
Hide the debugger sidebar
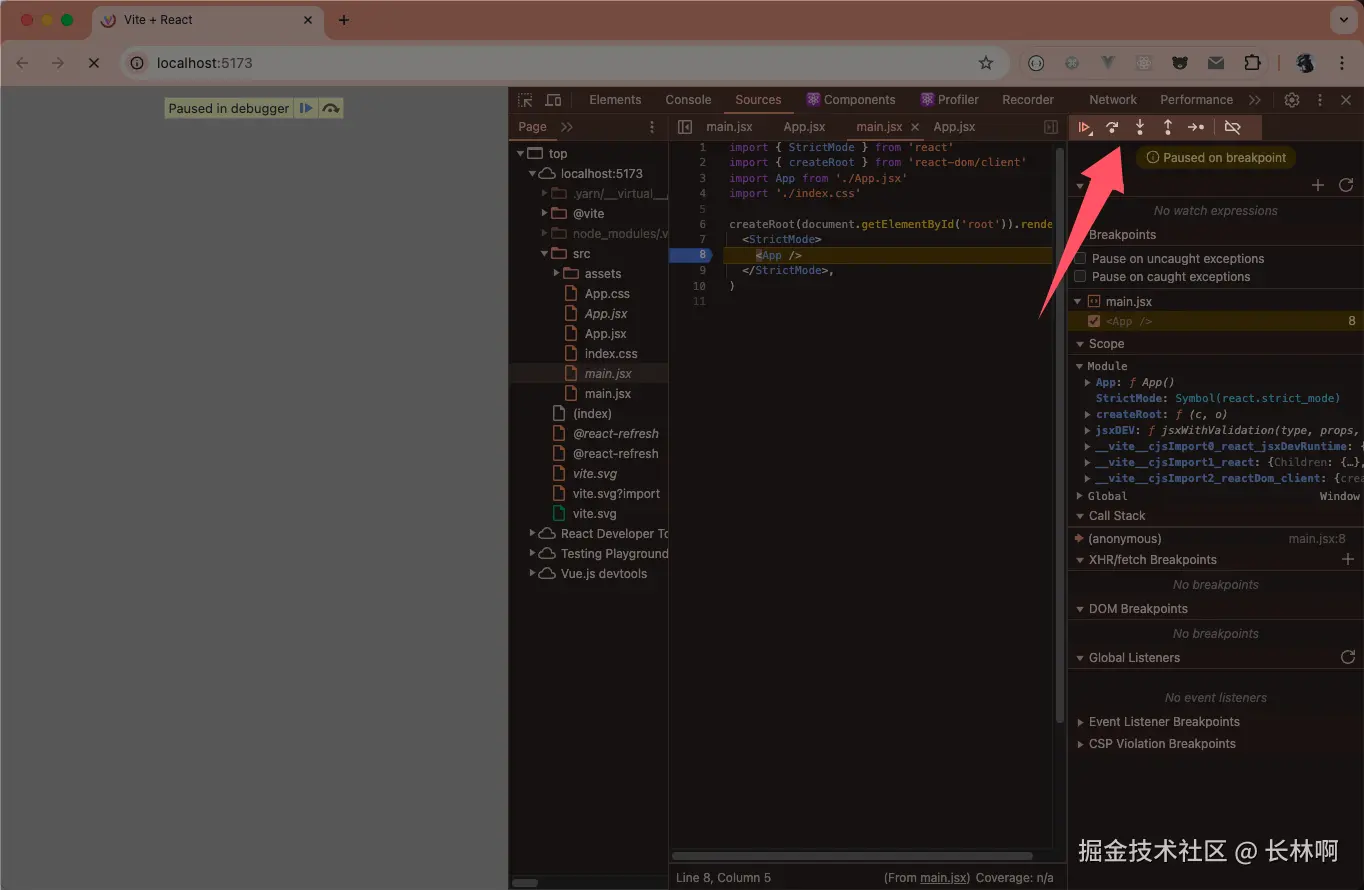1051,127
